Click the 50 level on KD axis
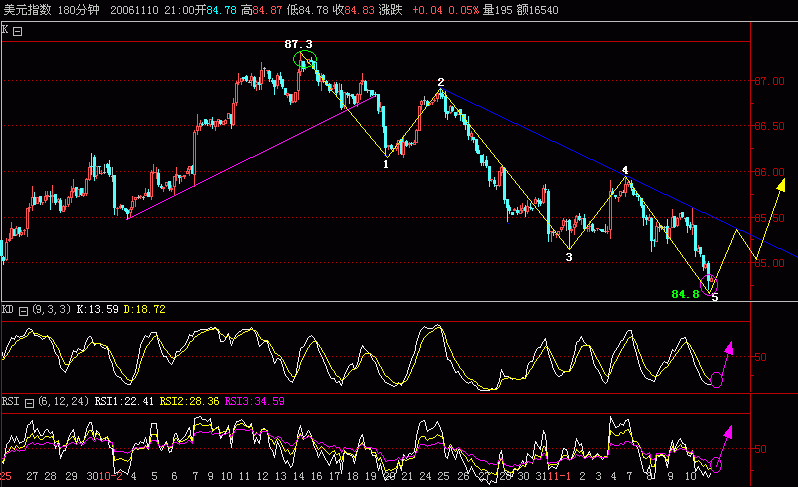This screenshot has height=487, width=798. coord(760,357)
